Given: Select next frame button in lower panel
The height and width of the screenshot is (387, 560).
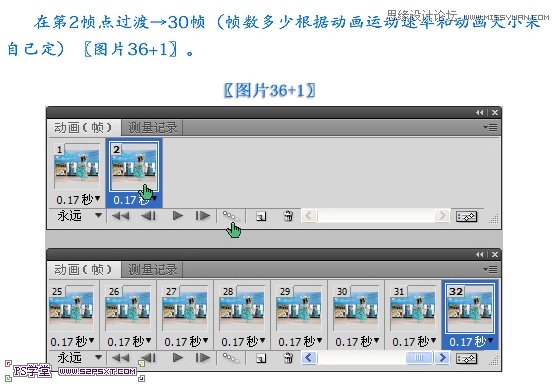Looking at the screenshot, I should 202,358.
